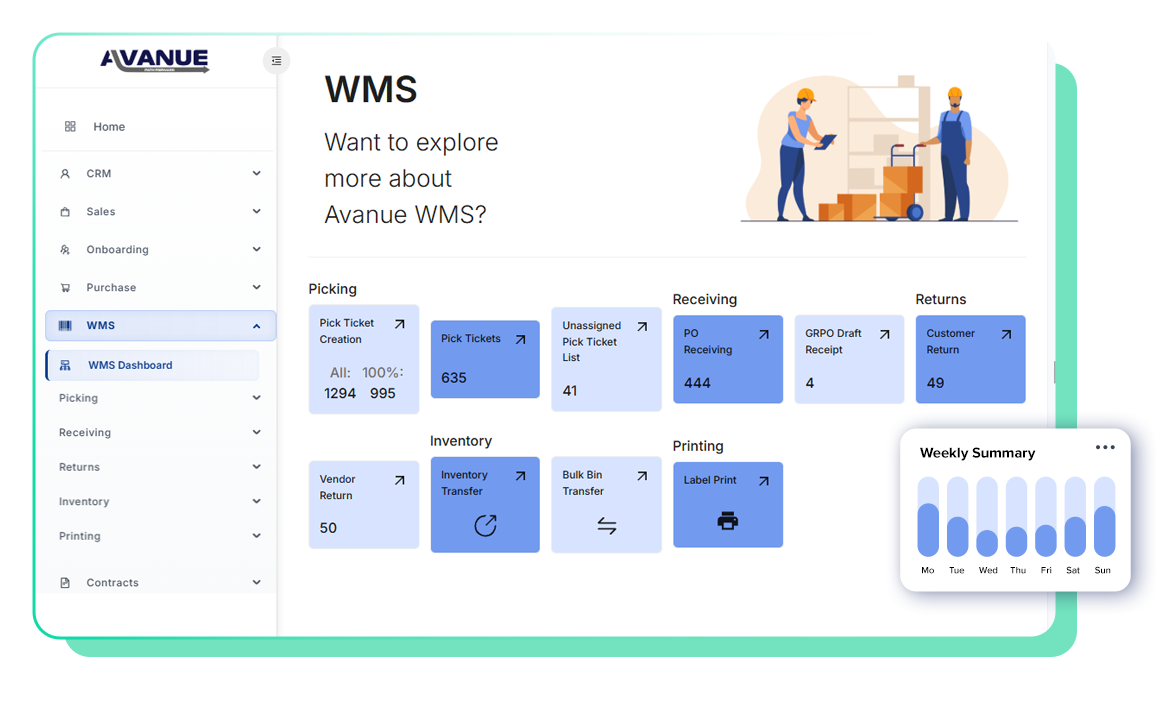This screenshot has height=720, width=1163.
Task: Open the Unassigned Pick Ticket List card
Action: 607,359
